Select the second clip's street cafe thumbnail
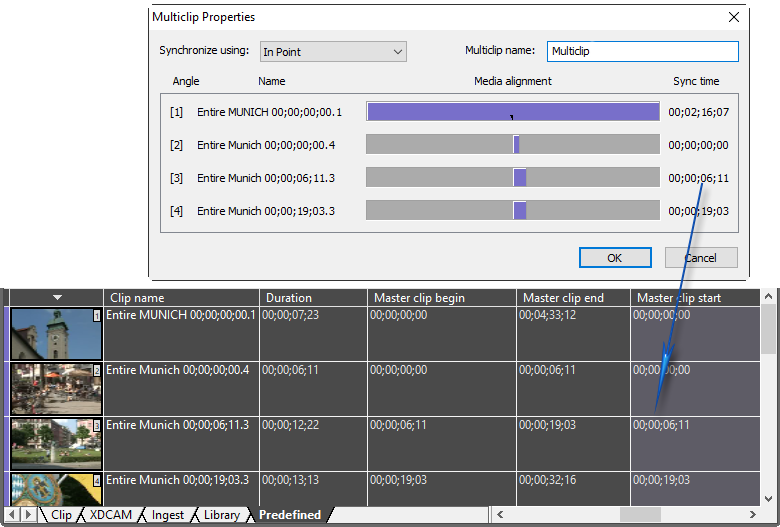The image size is (780, 527). 56,389
